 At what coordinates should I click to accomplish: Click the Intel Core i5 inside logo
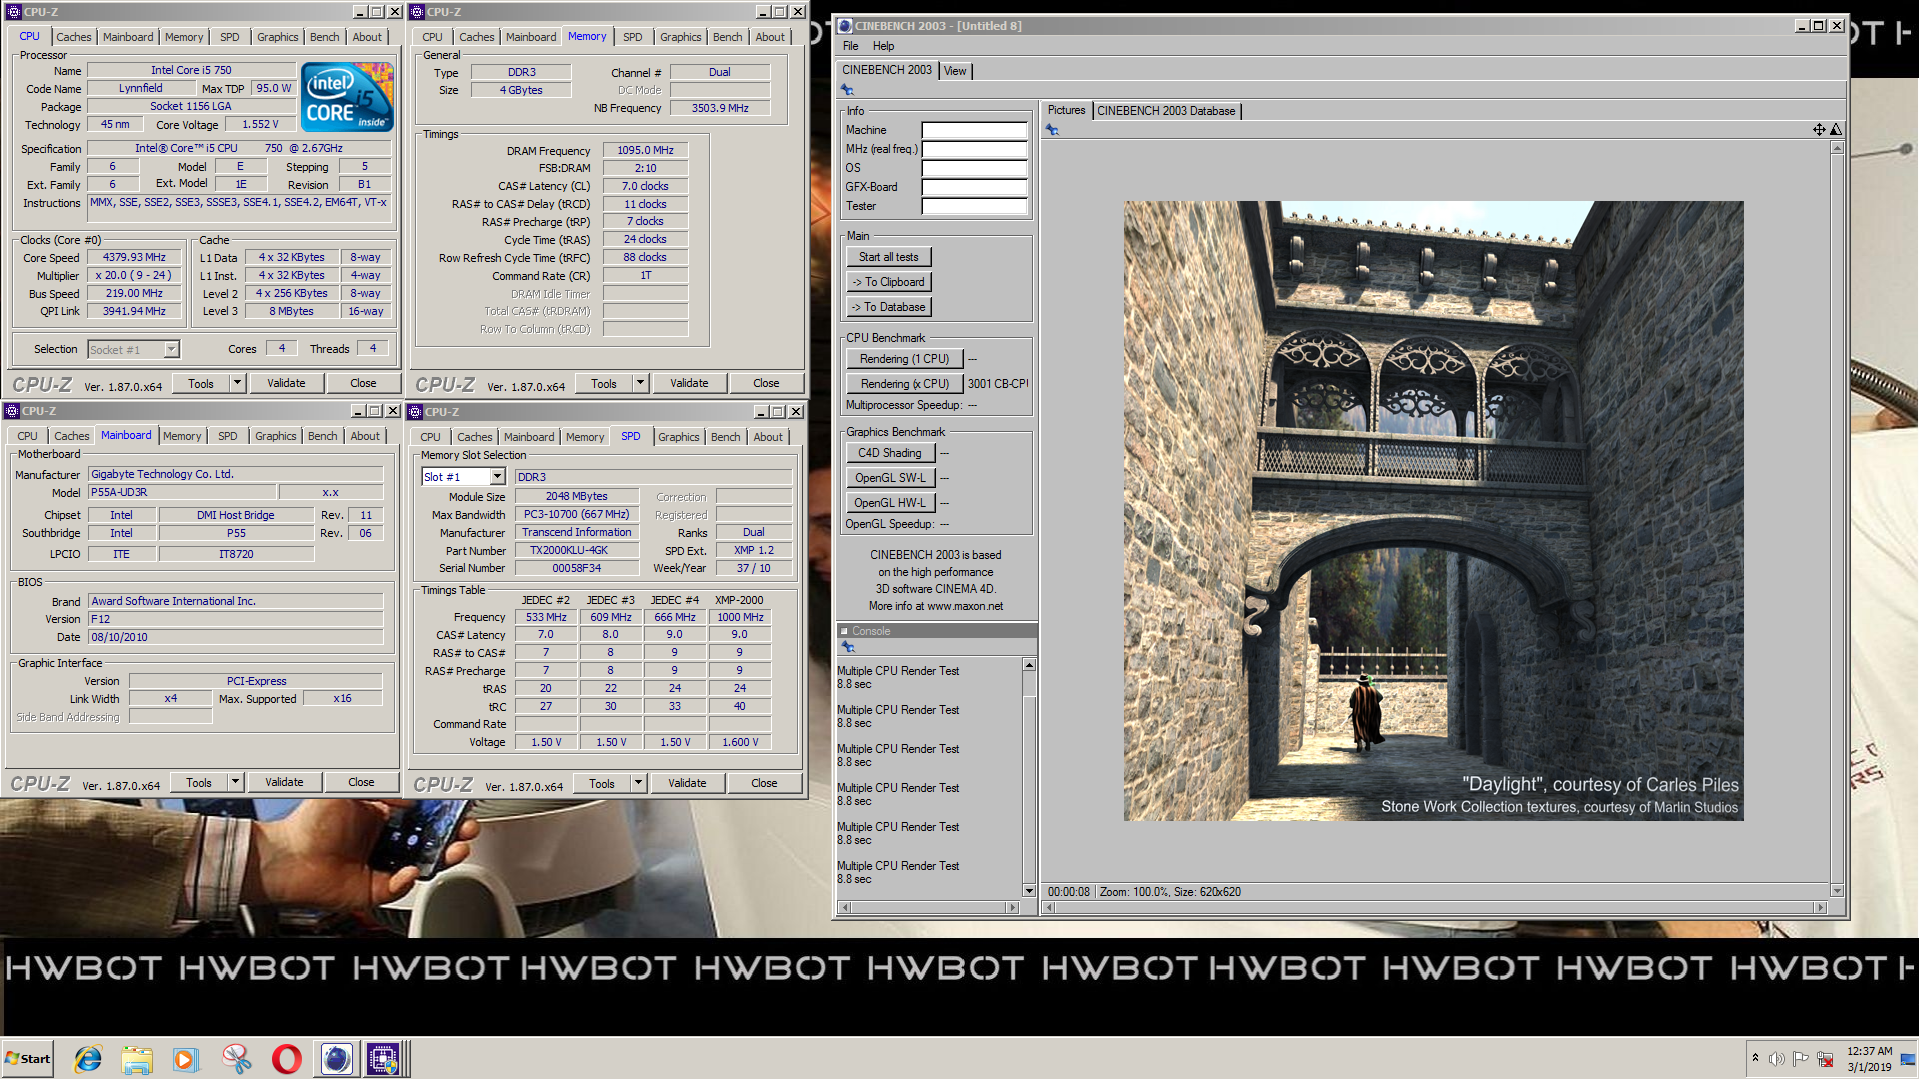click(347, 97)
